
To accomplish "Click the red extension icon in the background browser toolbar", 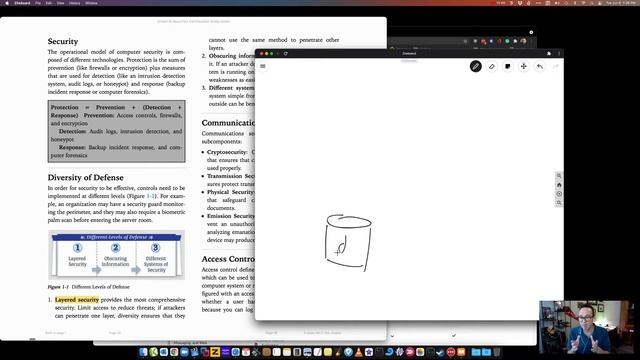I will [x=483, y=42].
